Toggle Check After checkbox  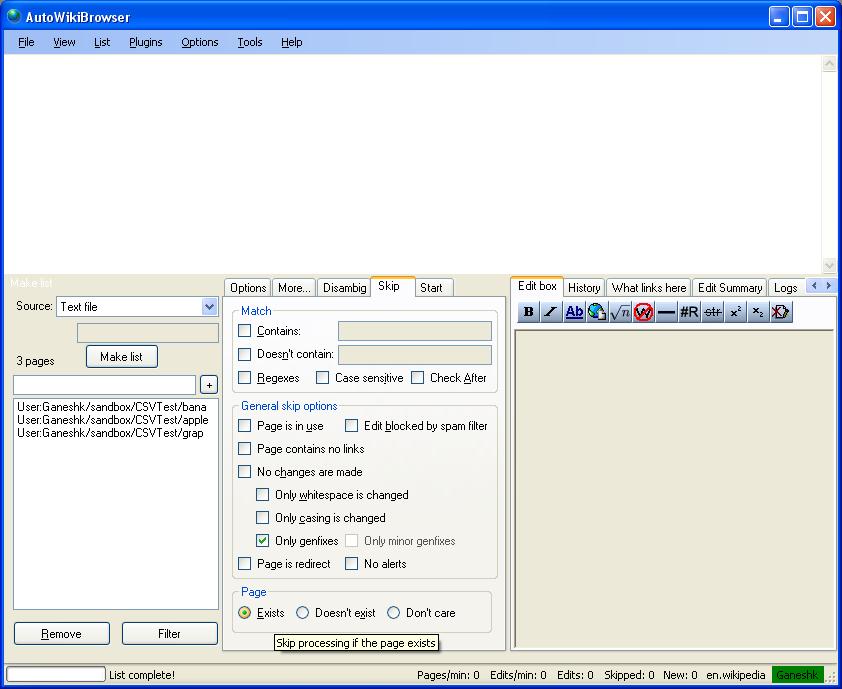point(417,378)
